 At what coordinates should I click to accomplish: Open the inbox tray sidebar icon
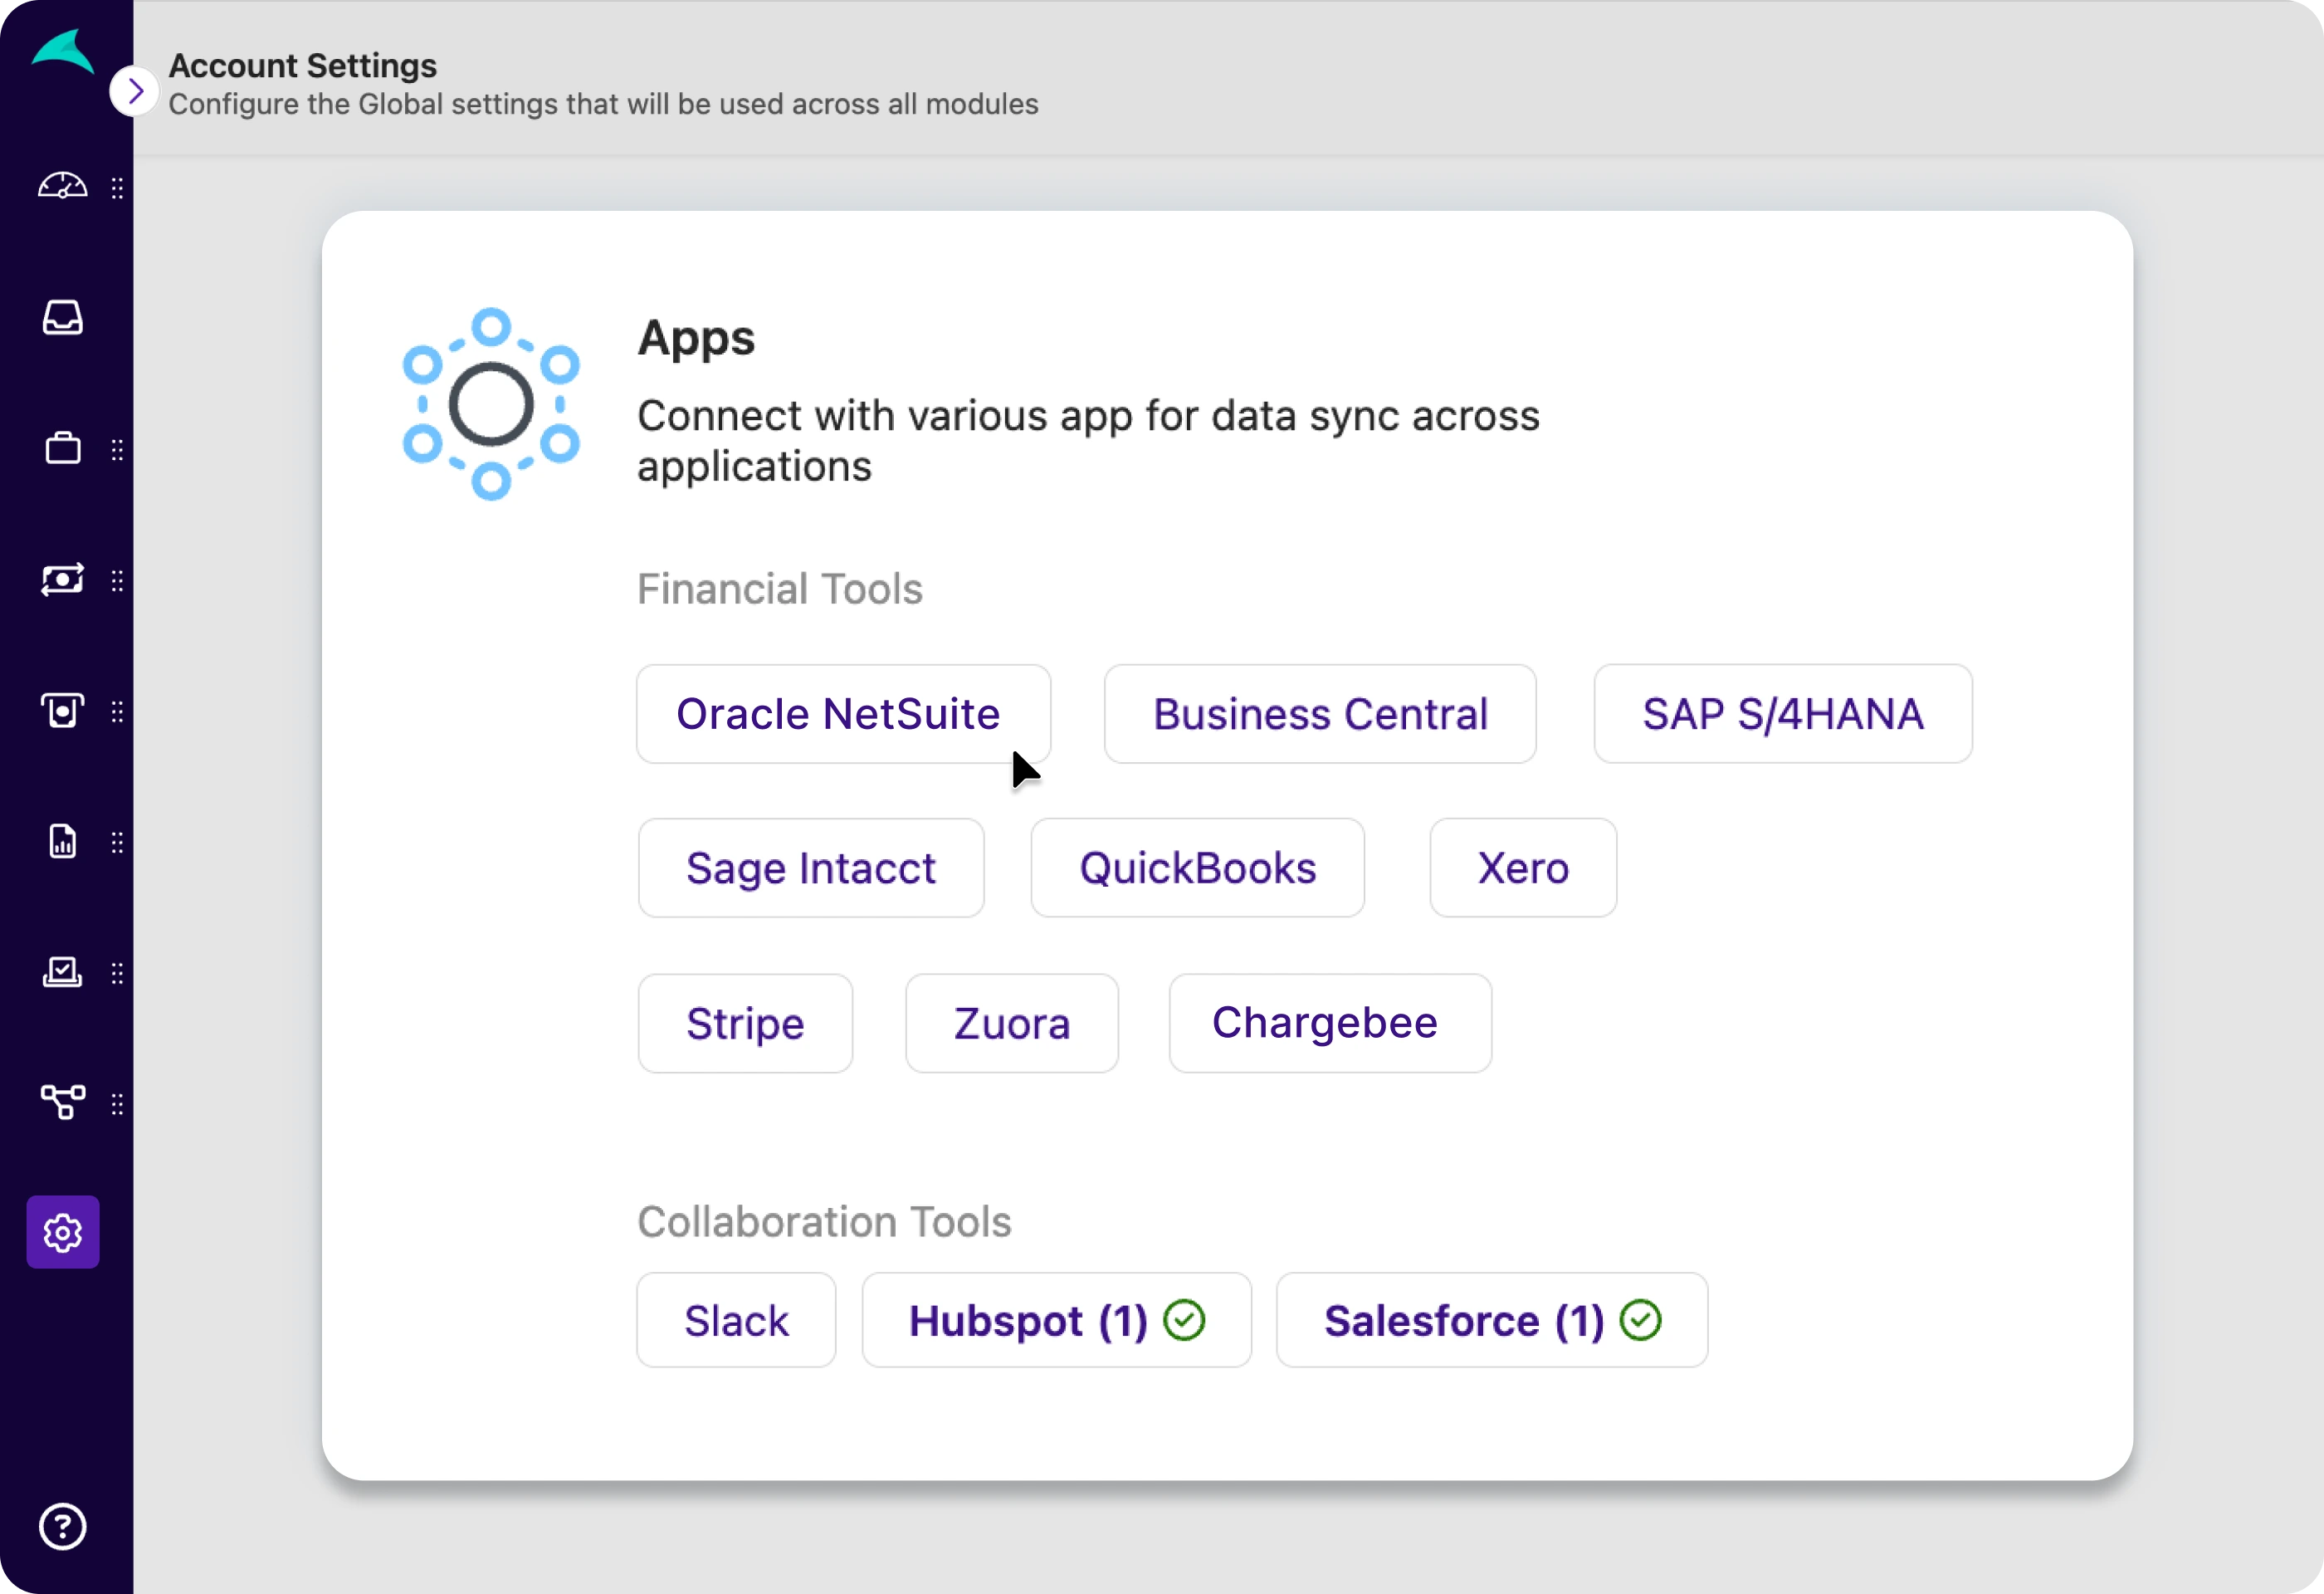62,318
